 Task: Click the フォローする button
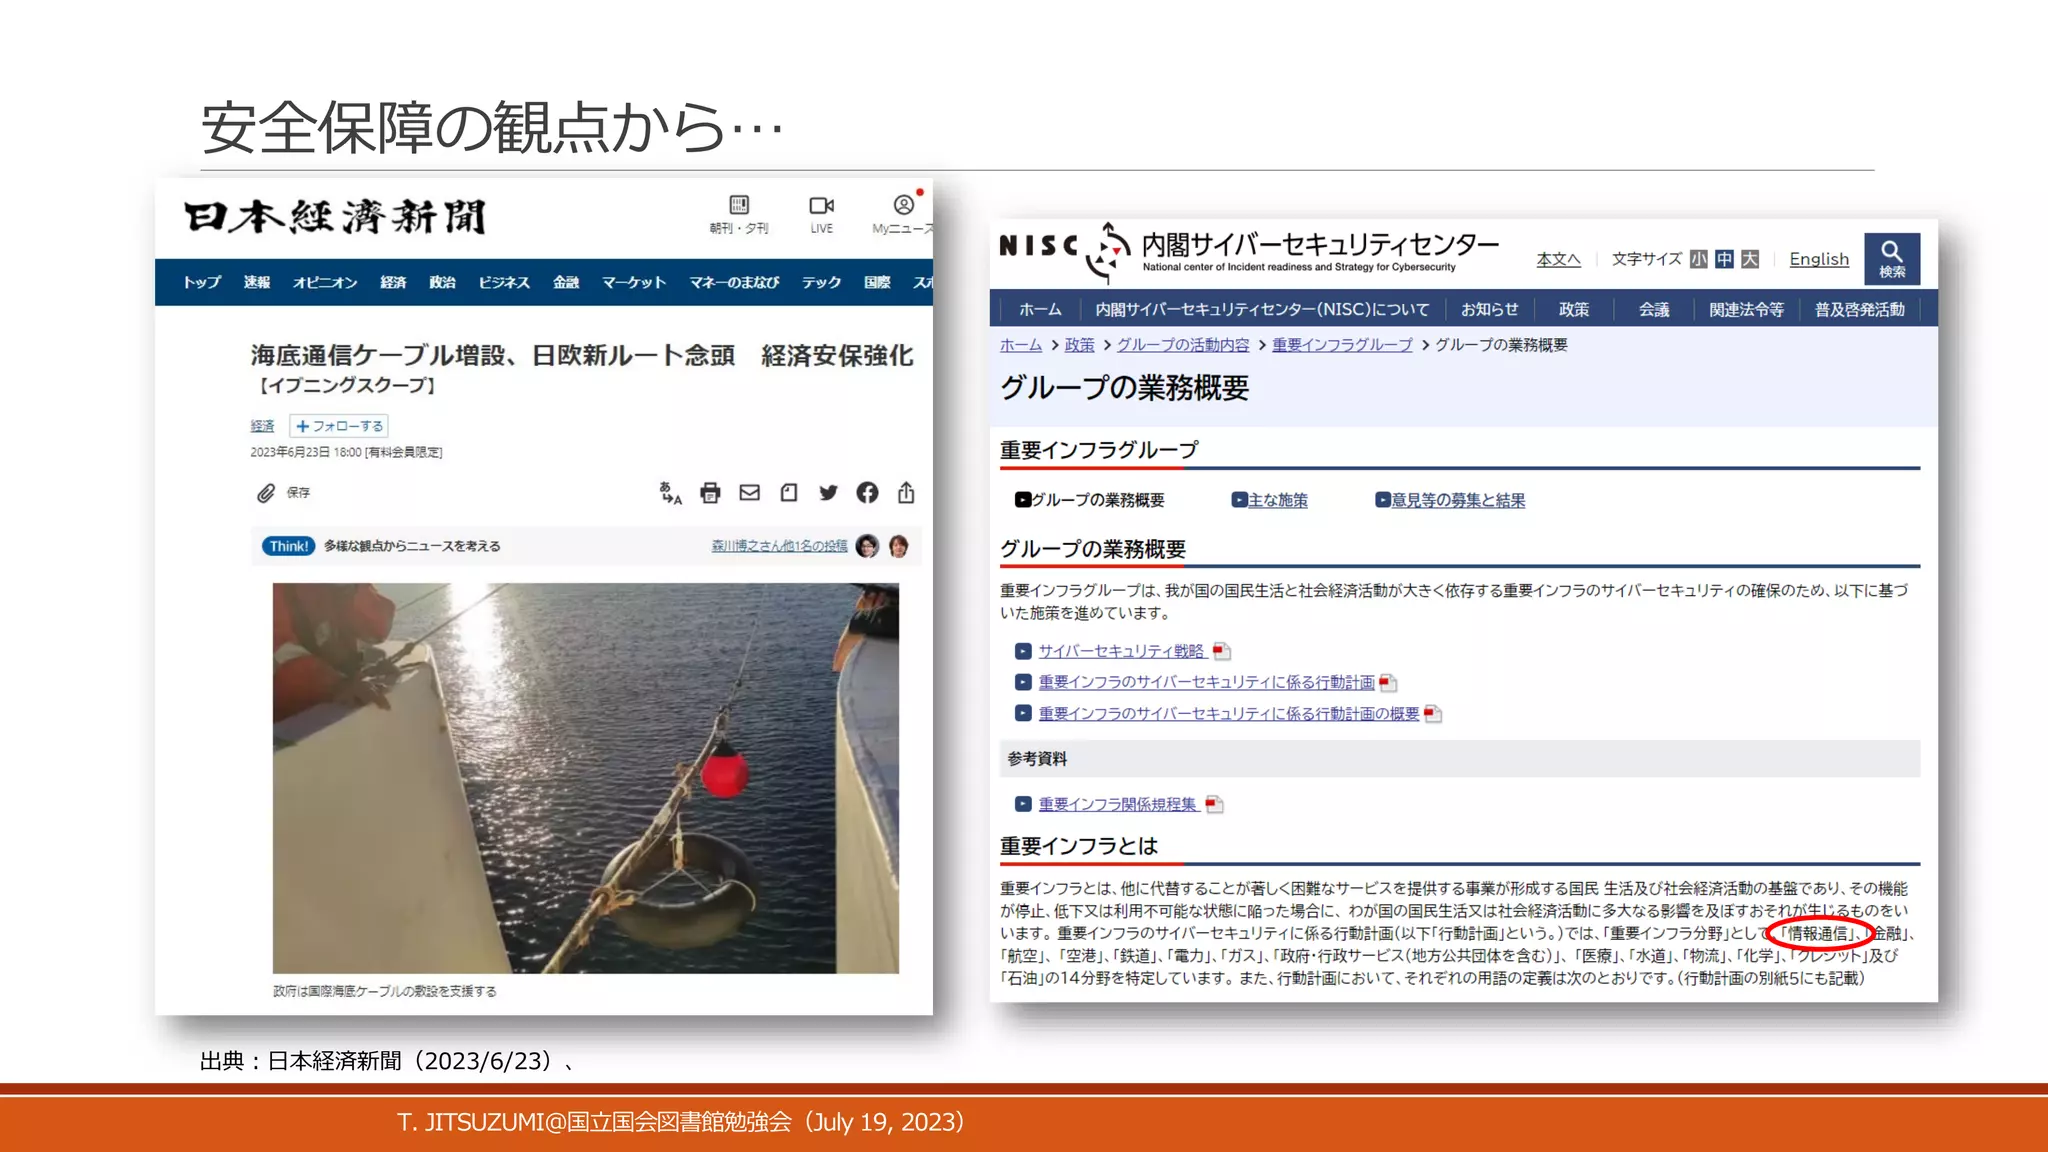[x=339, y=426]
